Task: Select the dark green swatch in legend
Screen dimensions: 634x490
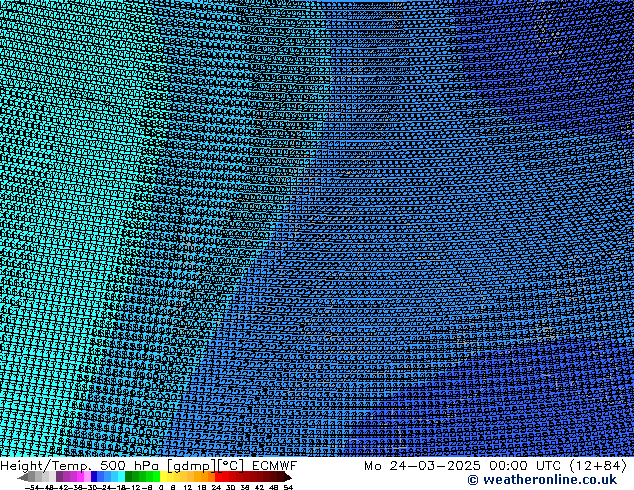Action: pos(129,477)
